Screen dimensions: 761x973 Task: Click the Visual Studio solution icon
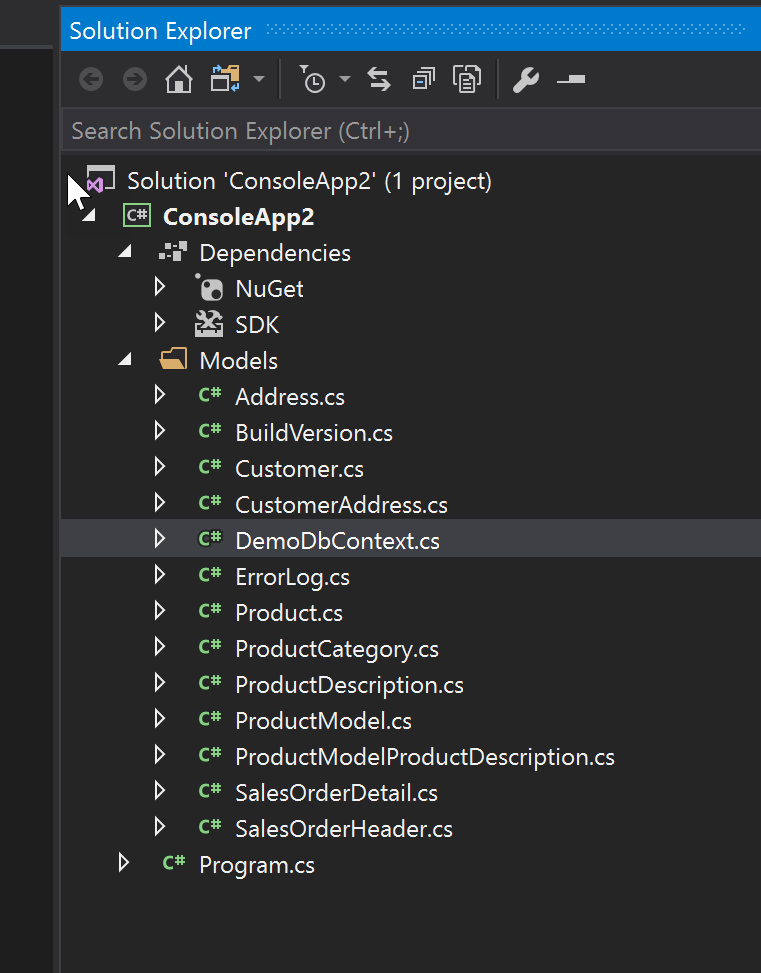(101, 180)
